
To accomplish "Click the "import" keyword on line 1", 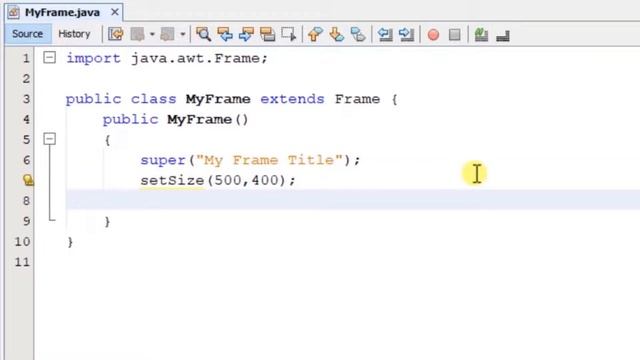I will coord(93,58).
